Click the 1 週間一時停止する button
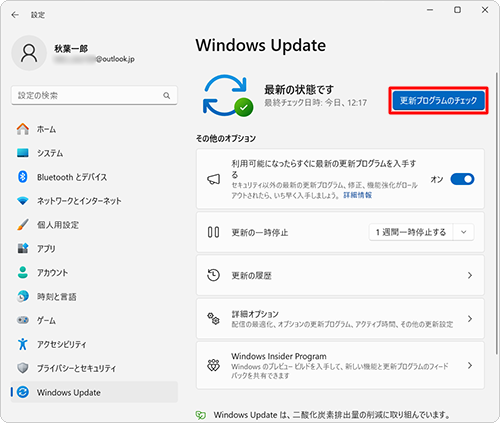 [x=411, y=232]
